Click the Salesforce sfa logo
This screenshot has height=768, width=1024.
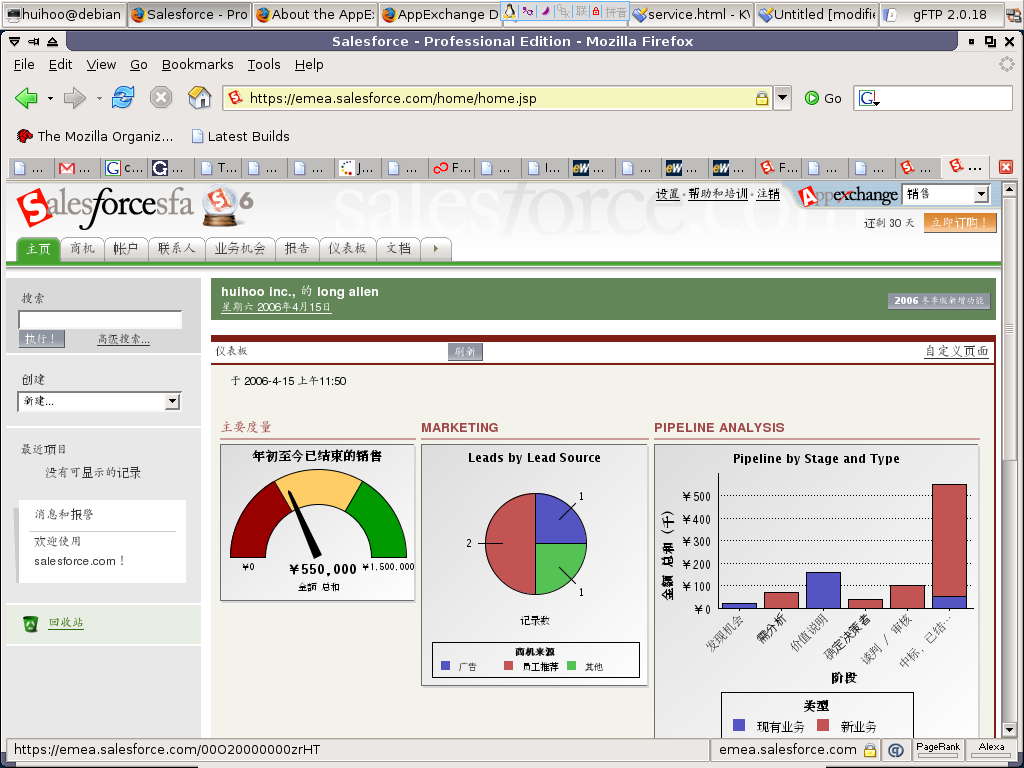tap(105, 208)
